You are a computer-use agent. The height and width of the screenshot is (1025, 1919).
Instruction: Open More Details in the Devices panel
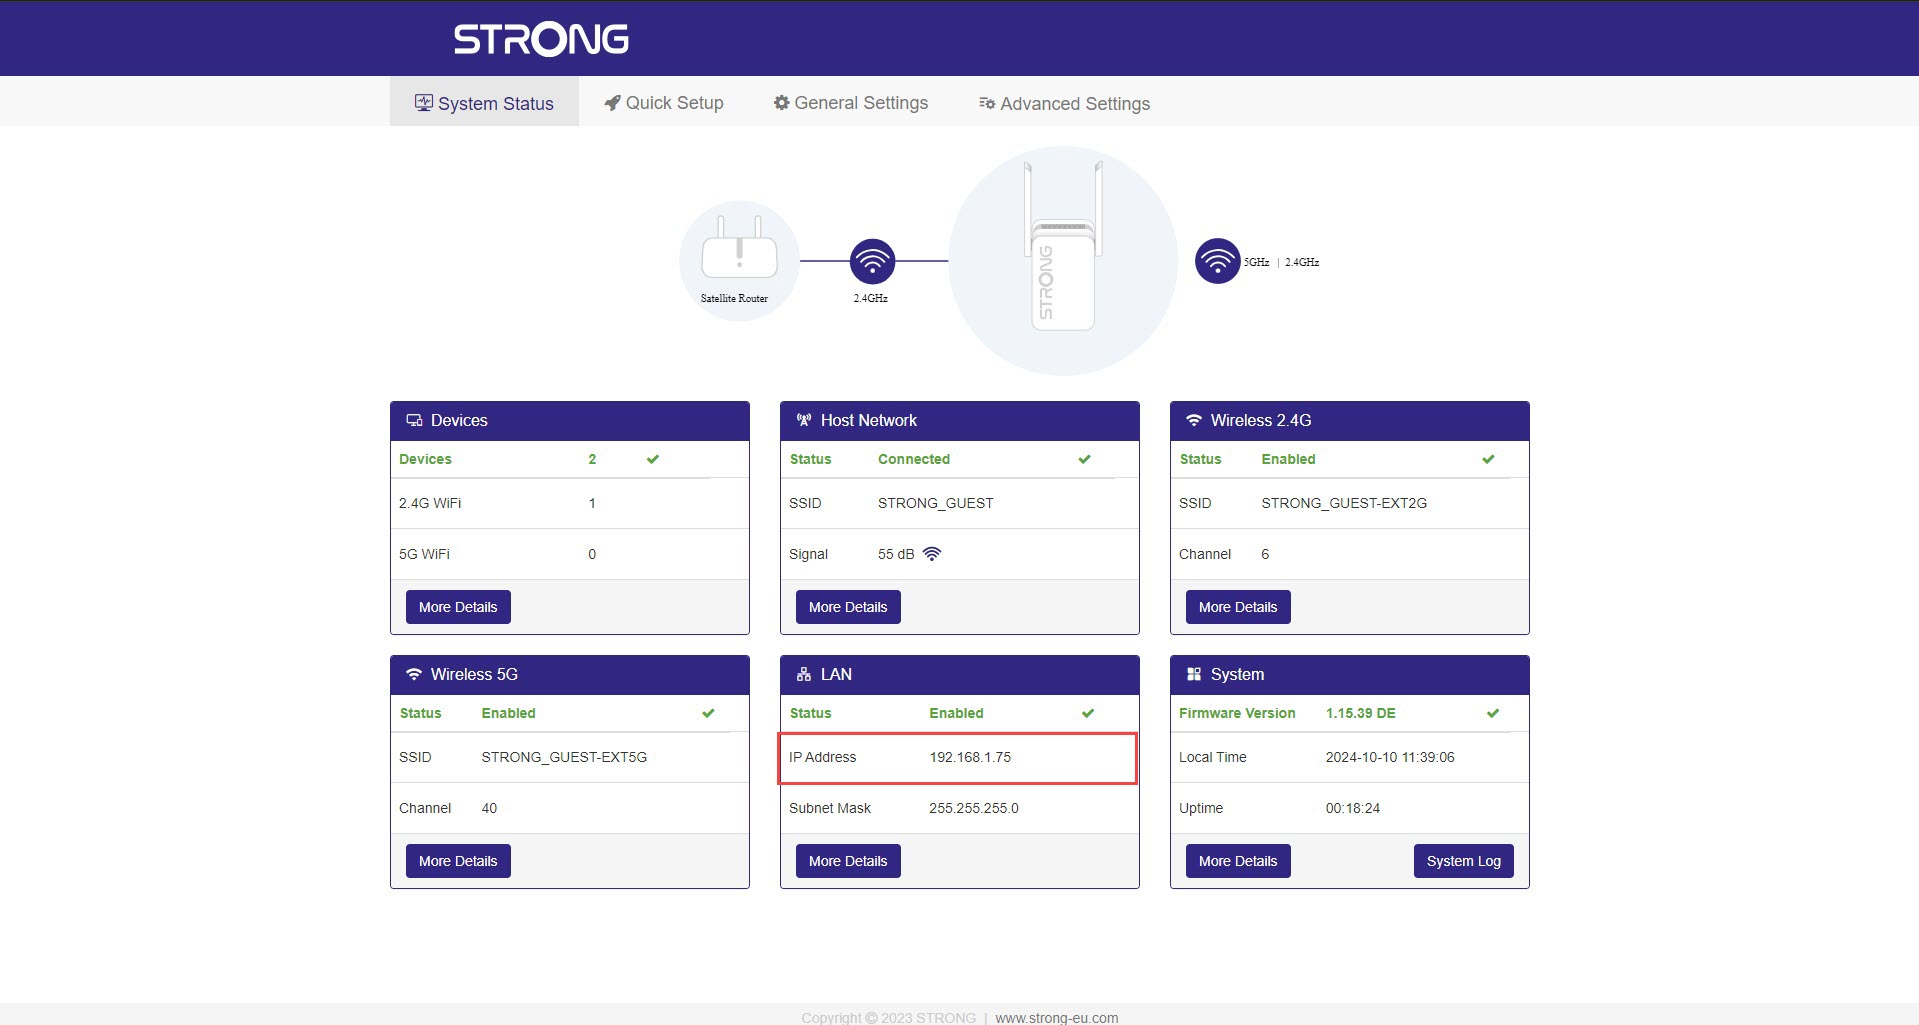click(x=458, y=607)
